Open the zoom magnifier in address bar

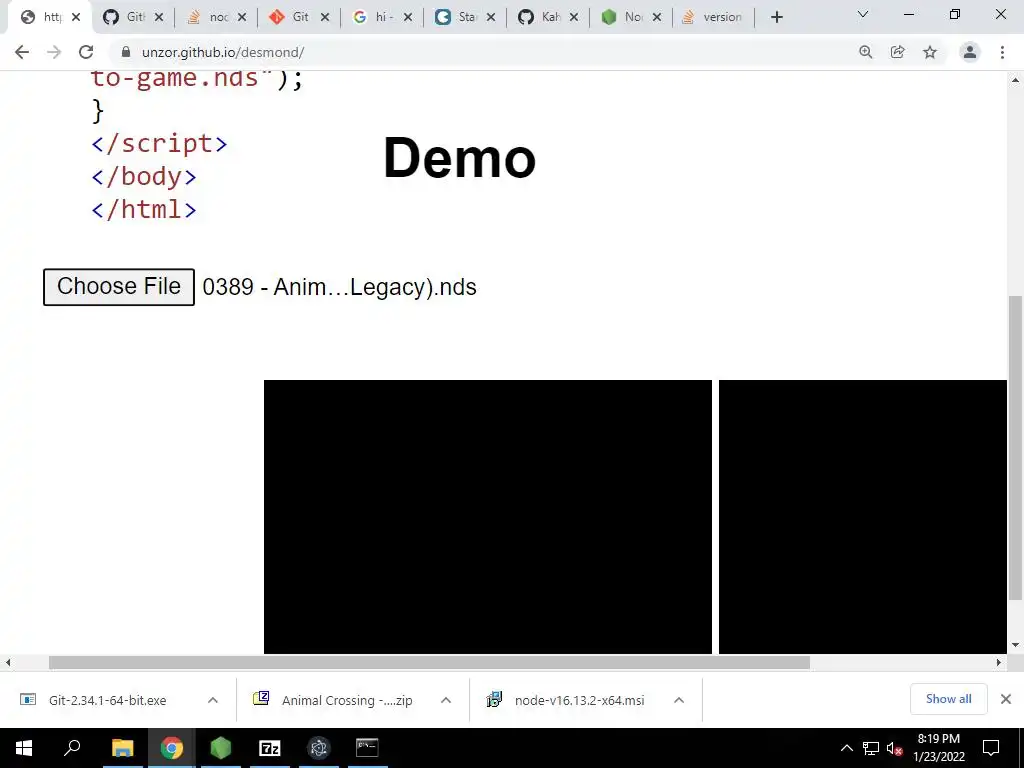pyautogui.click(x=866, y=52)
